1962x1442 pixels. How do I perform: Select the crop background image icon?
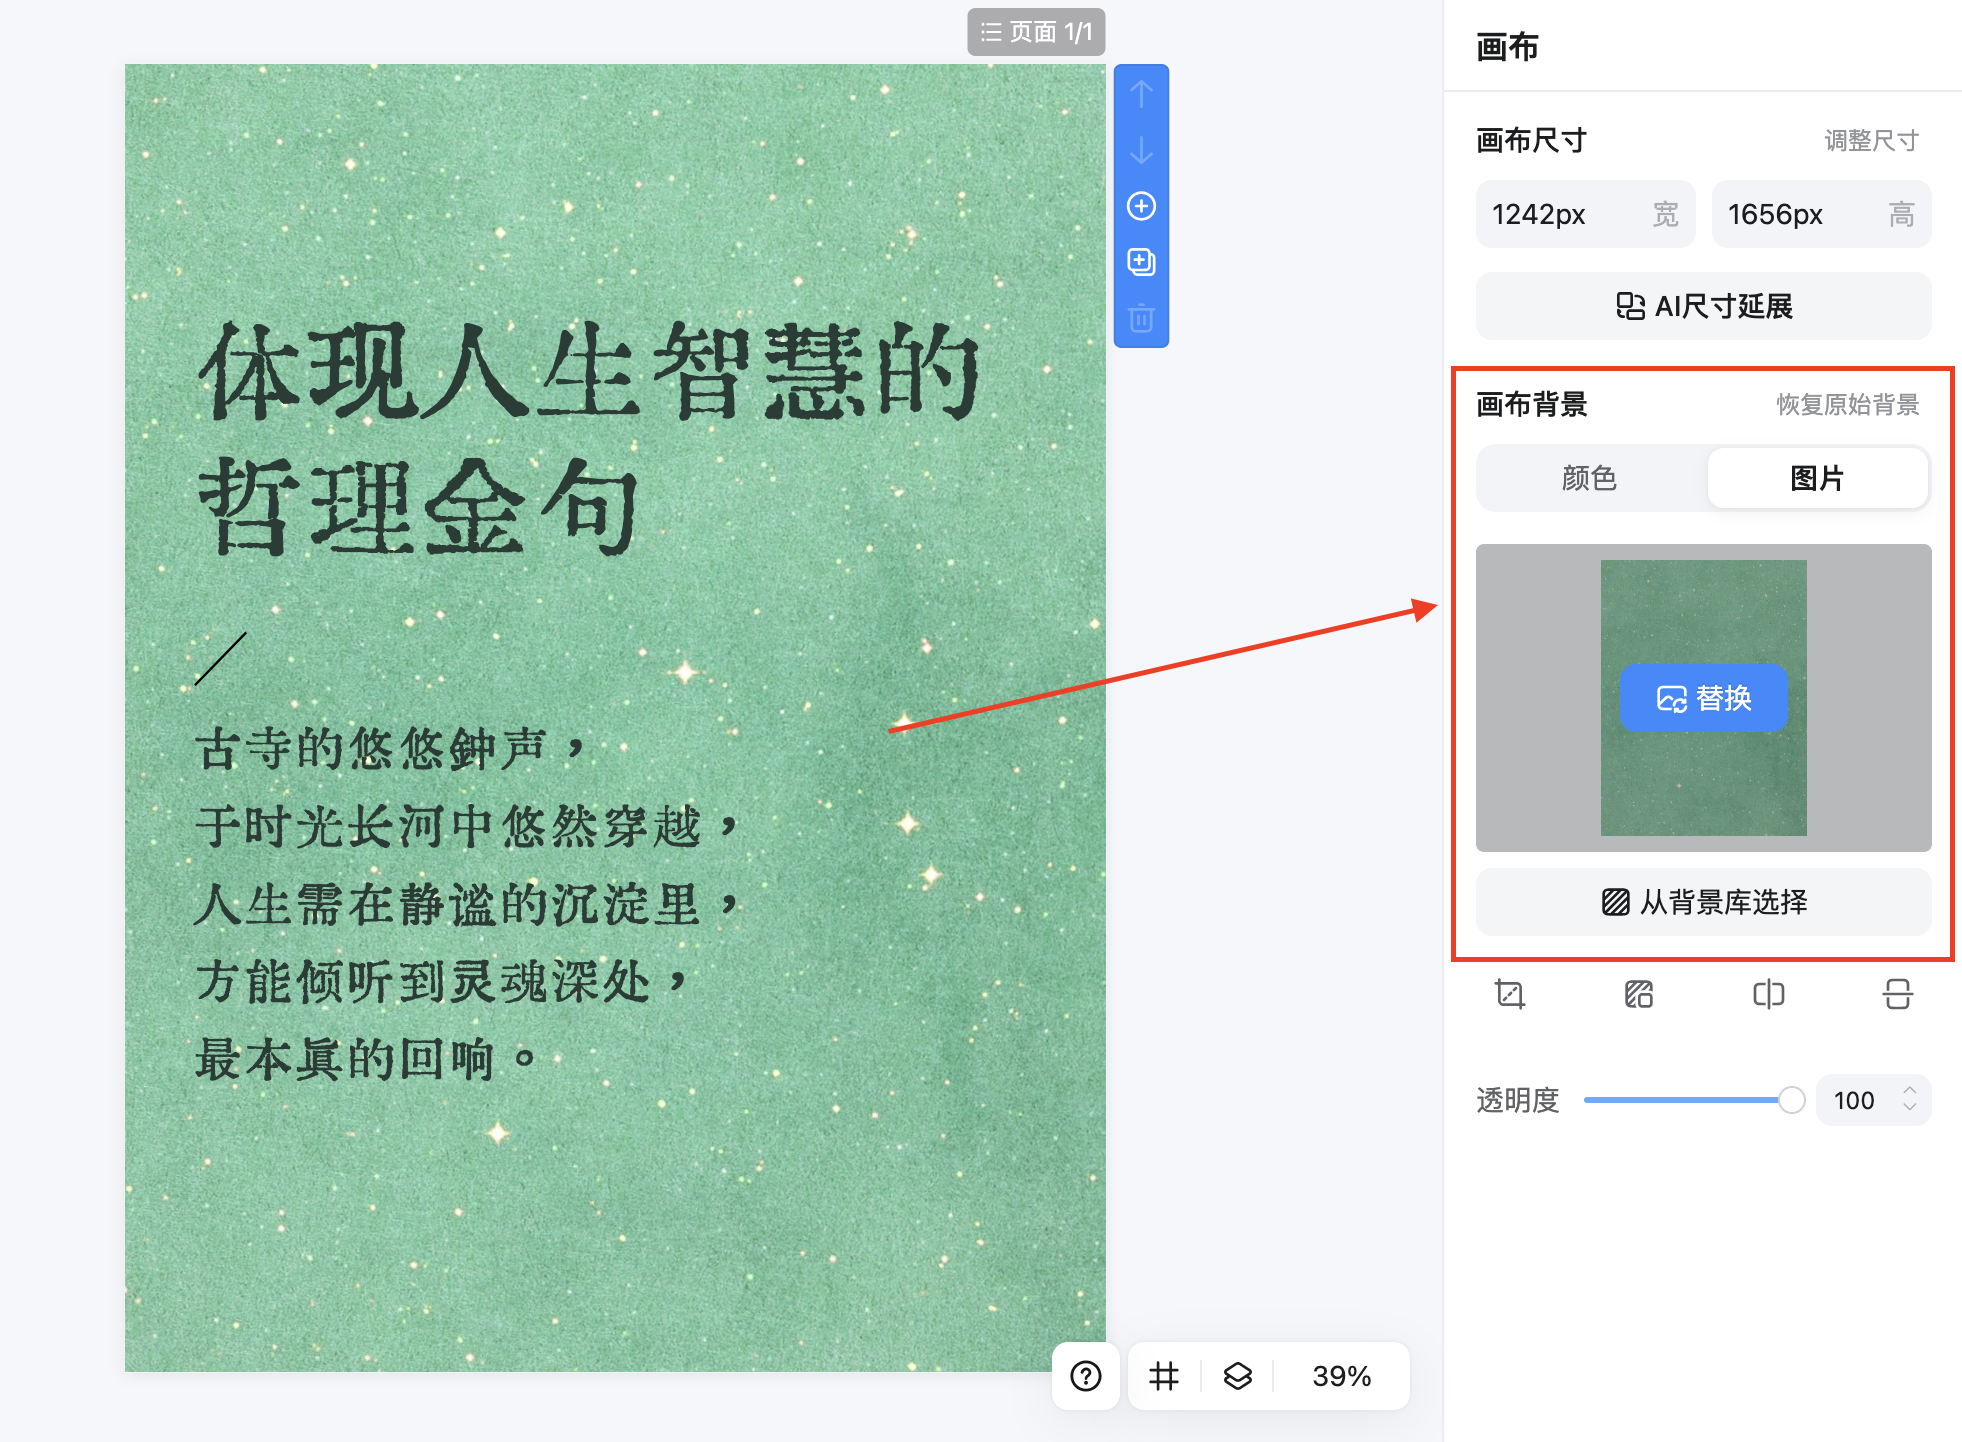point(1508,995)
